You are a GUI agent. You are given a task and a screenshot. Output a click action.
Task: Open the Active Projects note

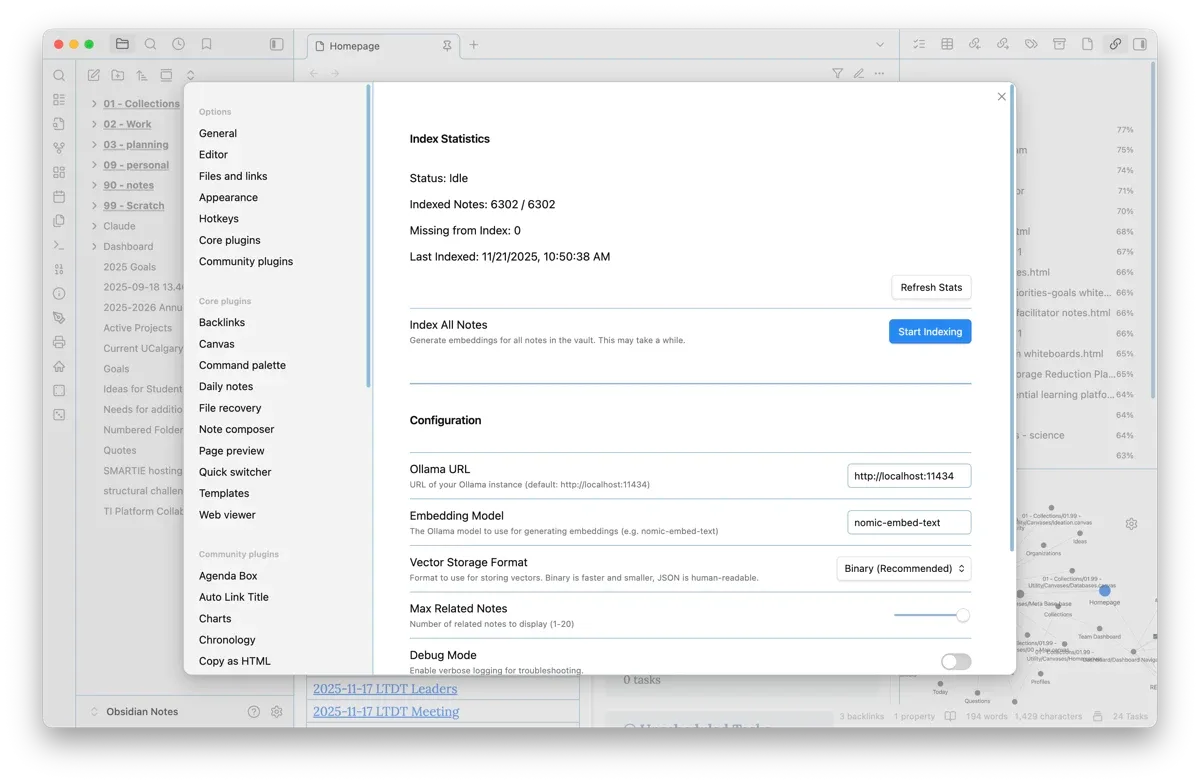tap(138, 328)
